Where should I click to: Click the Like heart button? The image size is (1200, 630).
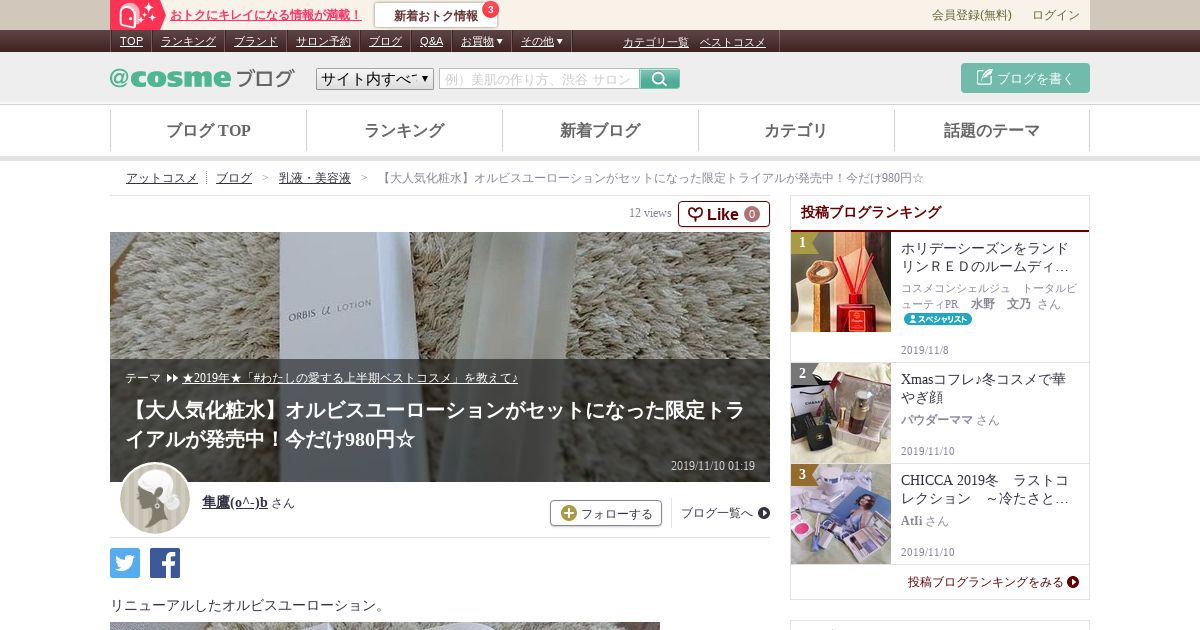coord(724,214)
